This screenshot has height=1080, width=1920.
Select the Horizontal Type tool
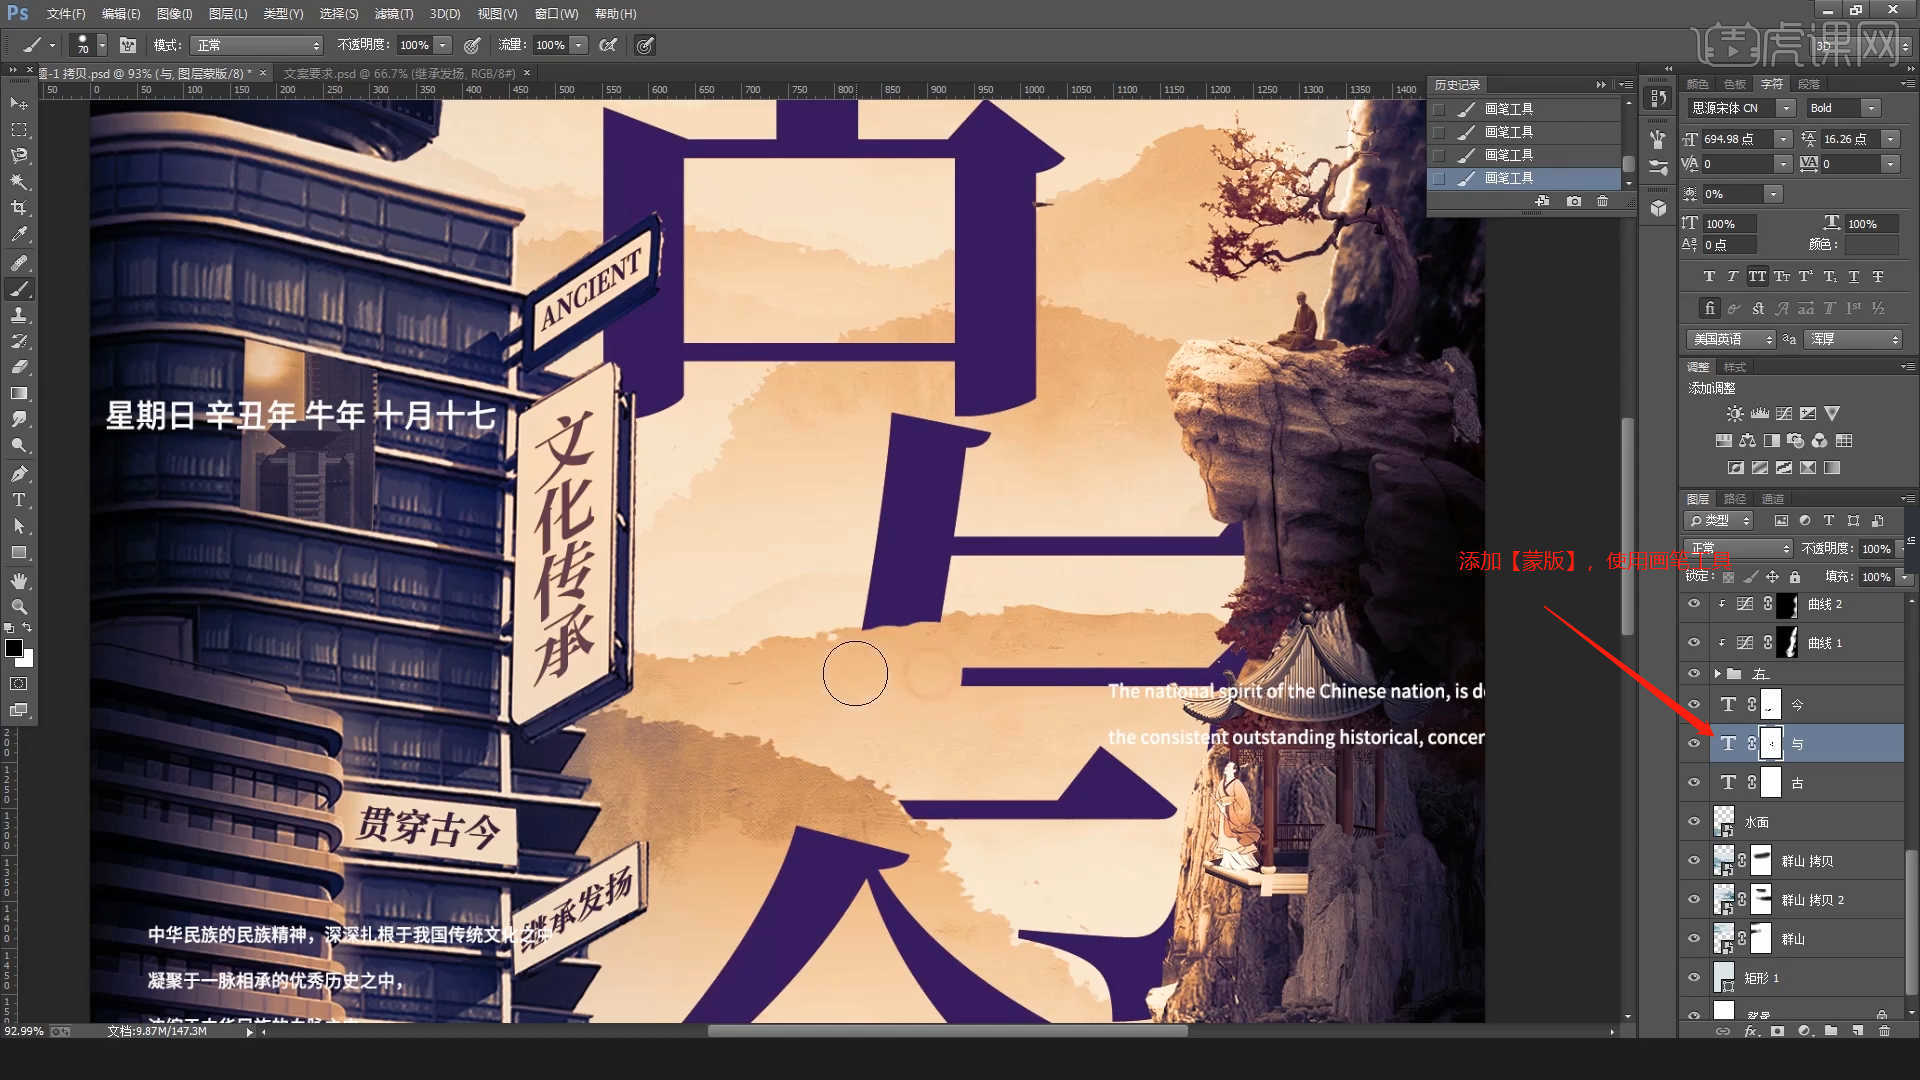point(19,500)
